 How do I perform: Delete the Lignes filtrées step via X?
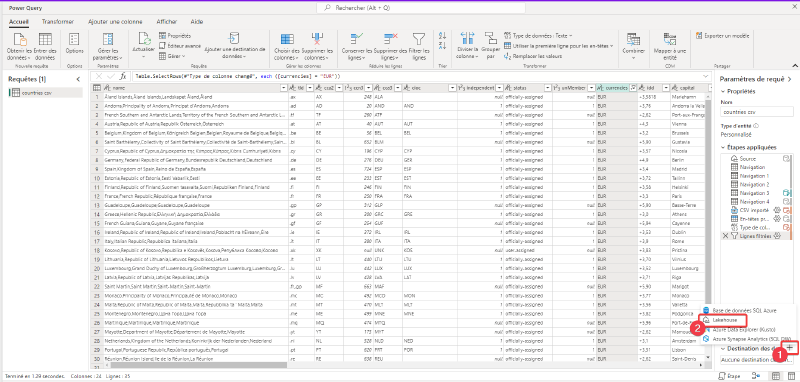click(725, 236)
